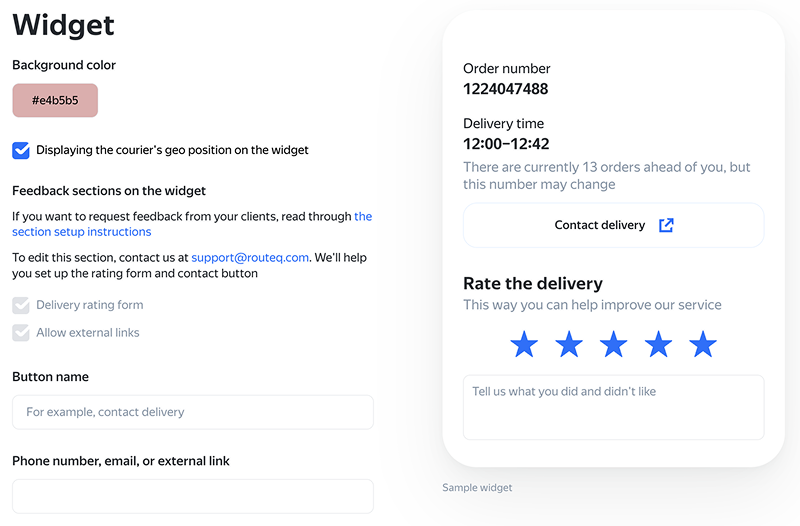Click the order number 1224047488
Viewport: 800px width, 526px height.
(505, 89)
